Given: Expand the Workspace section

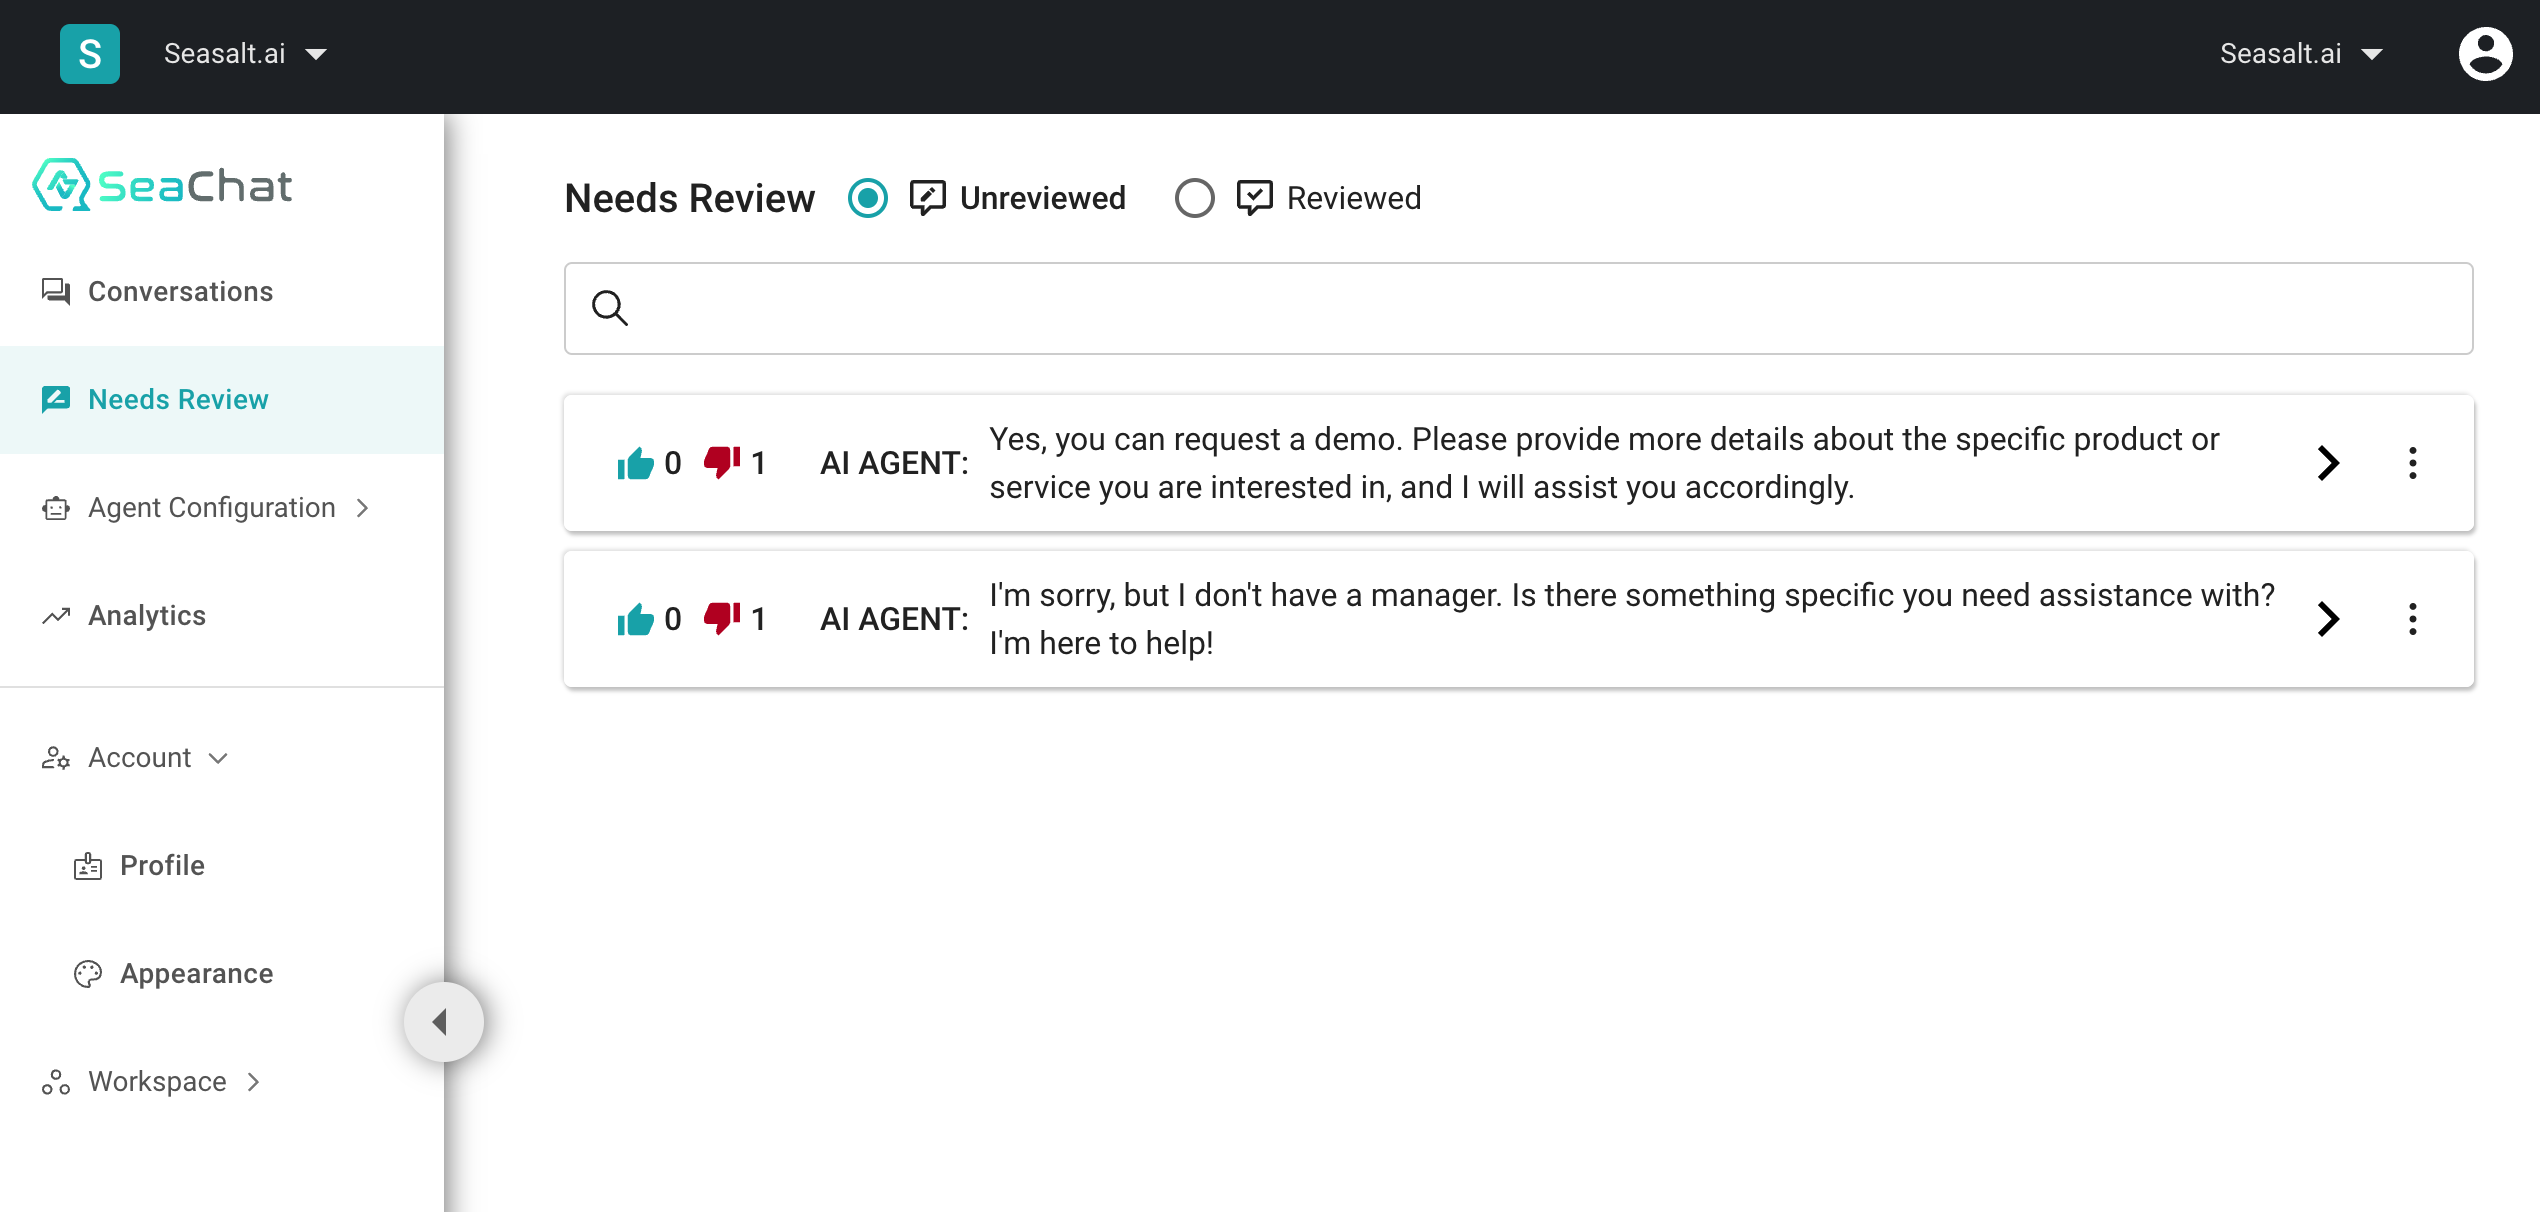Looking at the screenshot, I should (252, 1082).
